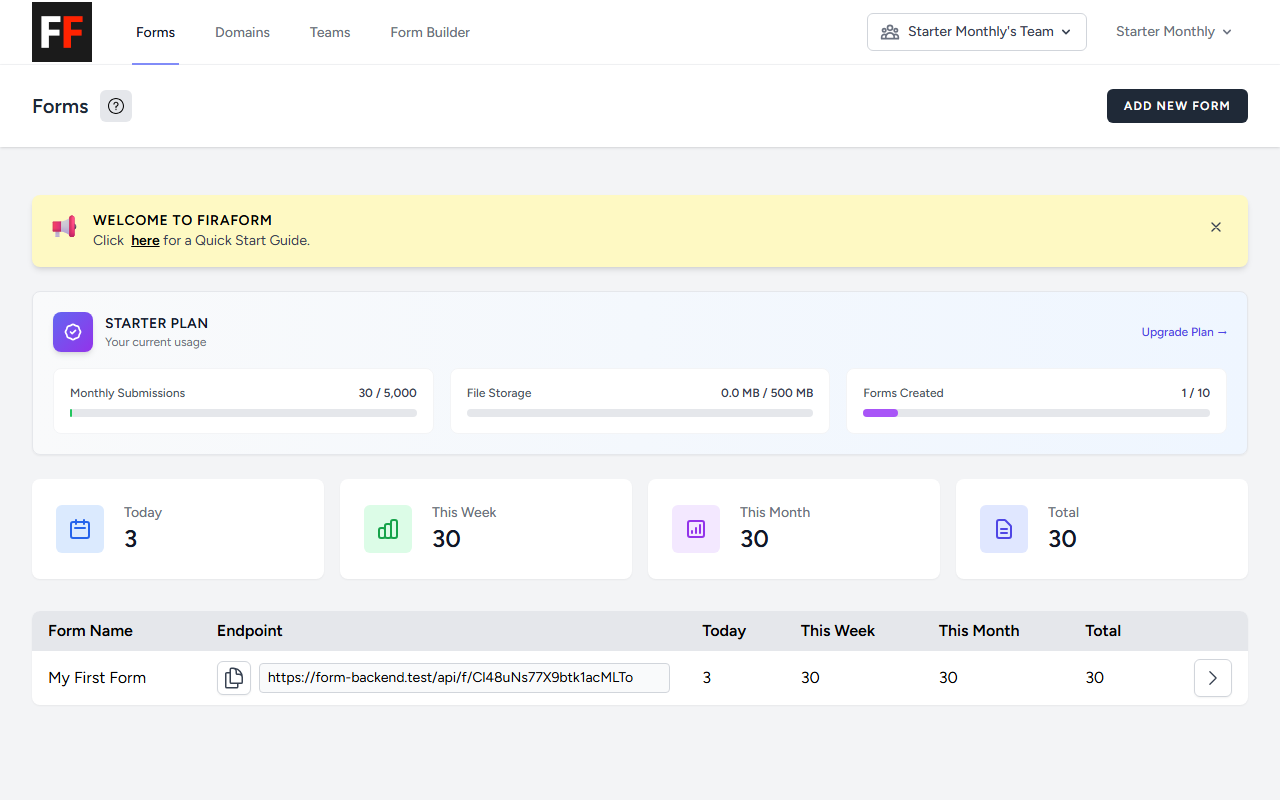Copy the My First Form endpoint URL
Image resolution: width=1280 pixels, height=800 pixels.
[x=234, y=678]
